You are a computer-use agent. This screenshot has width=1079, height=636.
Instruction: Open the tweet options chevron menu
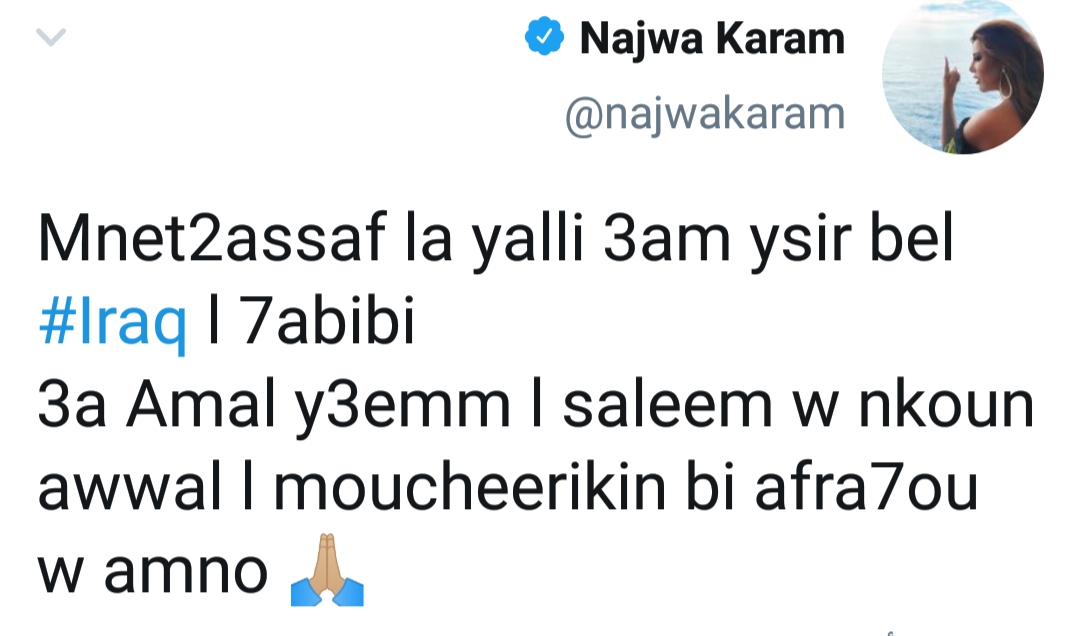click(50, 38)
